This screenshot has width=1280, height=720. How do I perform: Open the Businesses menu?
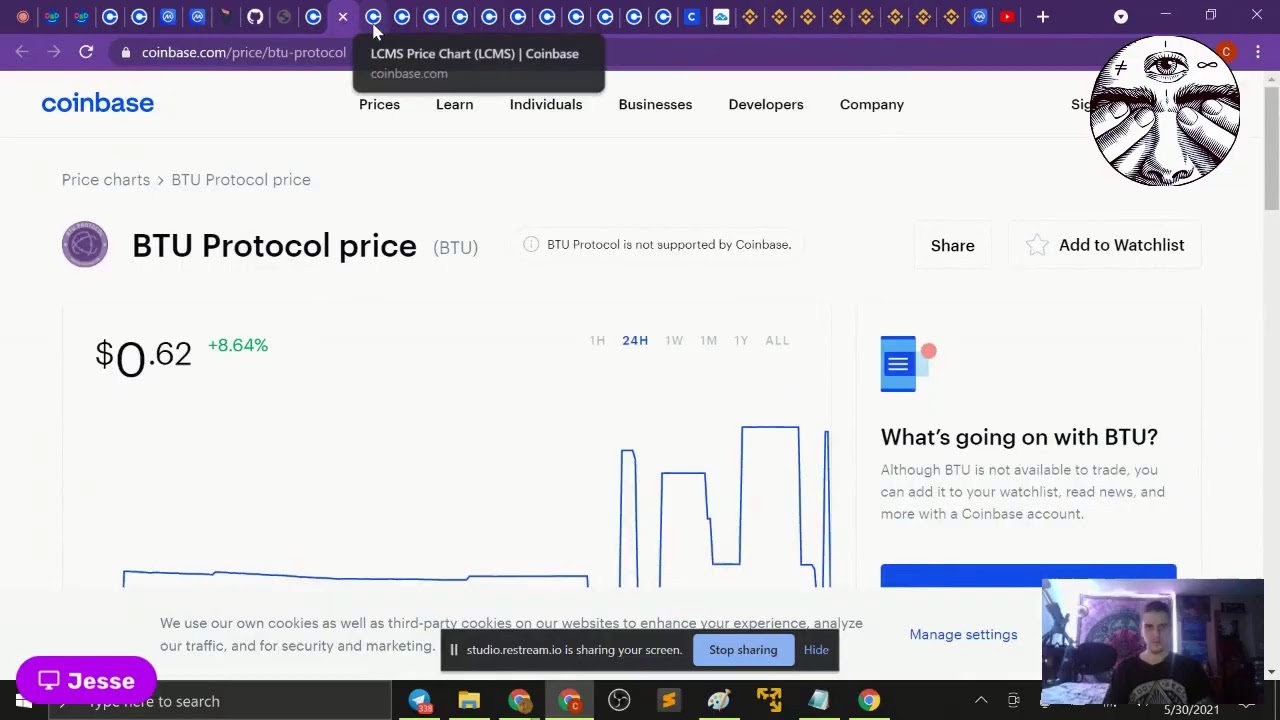[x=655, y=104]
